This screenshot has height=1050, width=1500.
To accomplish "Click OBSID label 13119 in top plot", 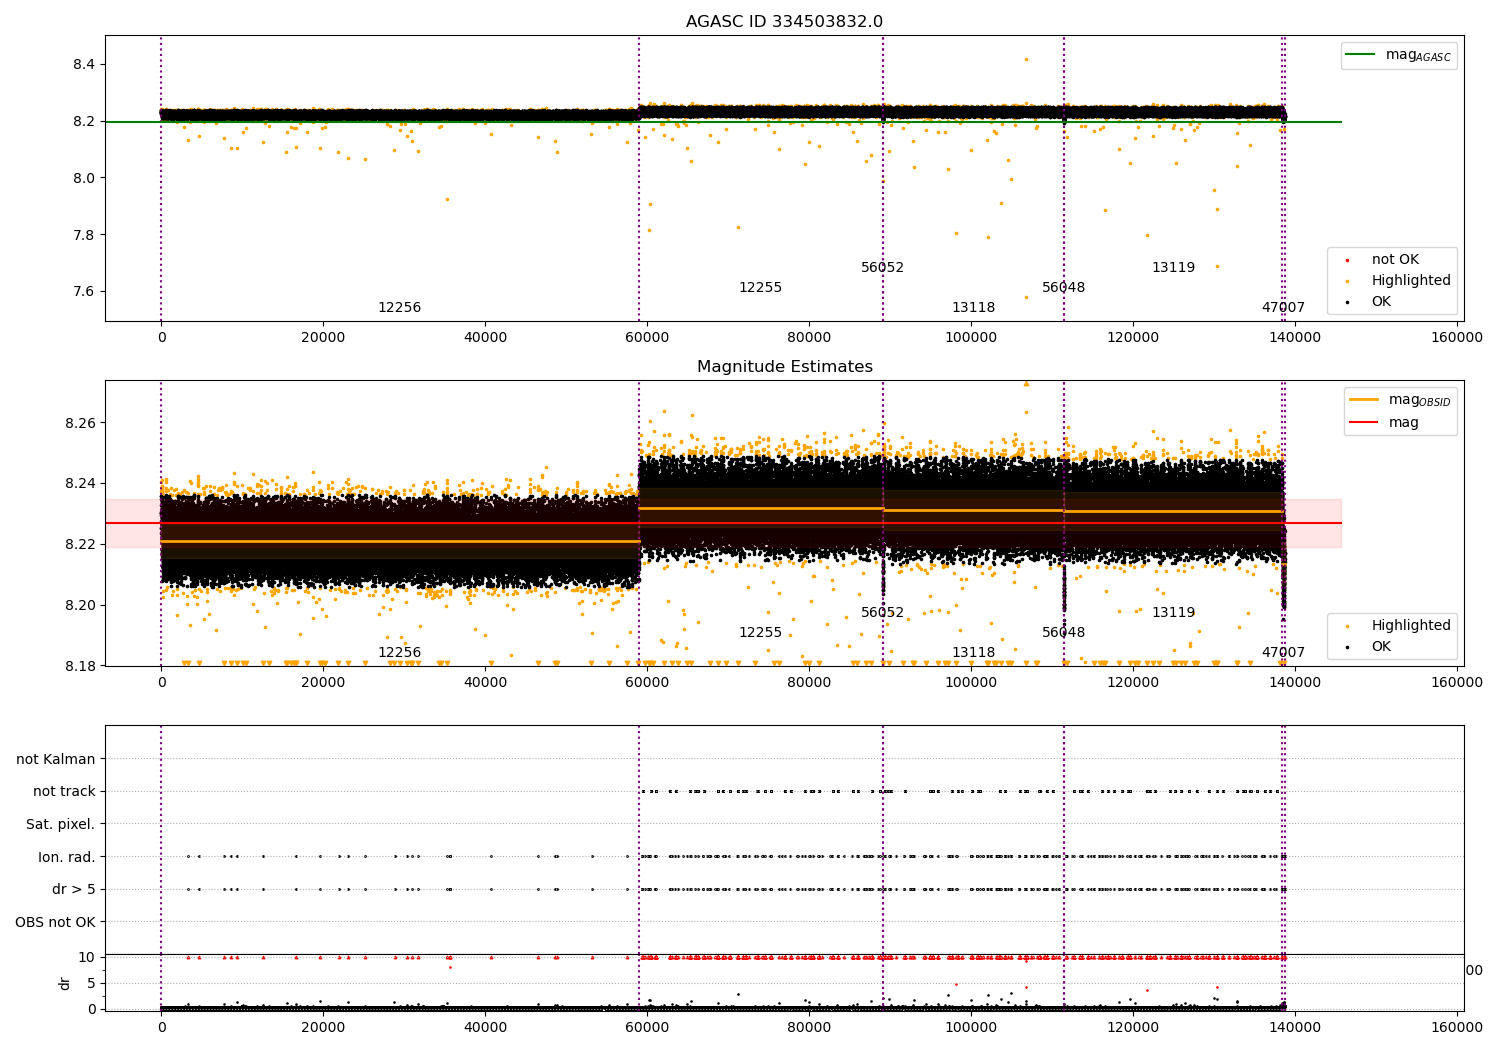I will click(x=1173, y=268).
